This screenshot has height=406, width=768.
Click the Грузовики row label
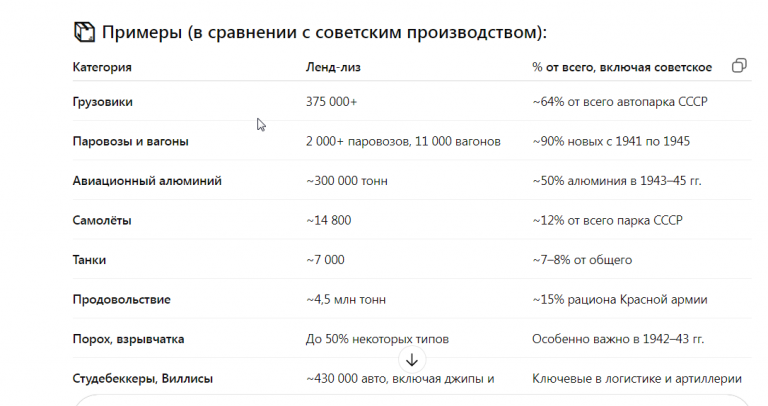[x=102, y=102]
